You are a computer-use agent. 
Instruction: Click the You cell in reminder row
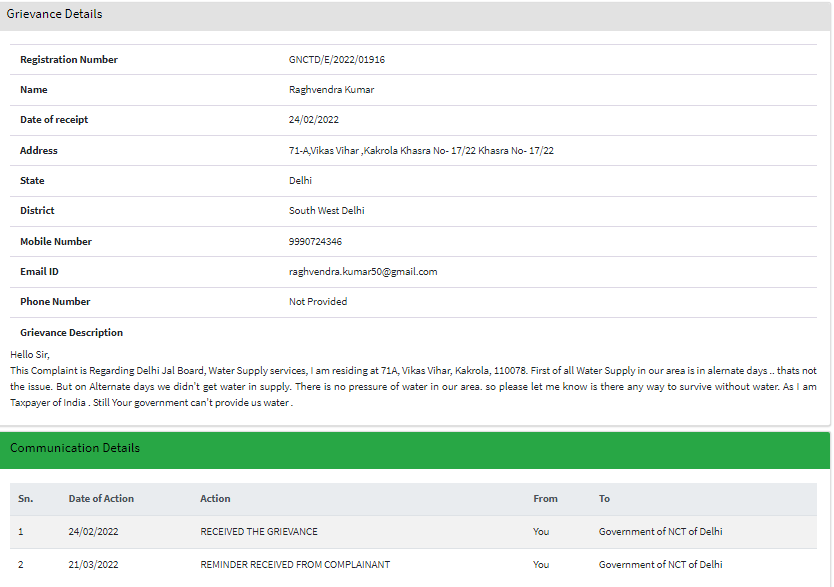click(x=541, y=565)
